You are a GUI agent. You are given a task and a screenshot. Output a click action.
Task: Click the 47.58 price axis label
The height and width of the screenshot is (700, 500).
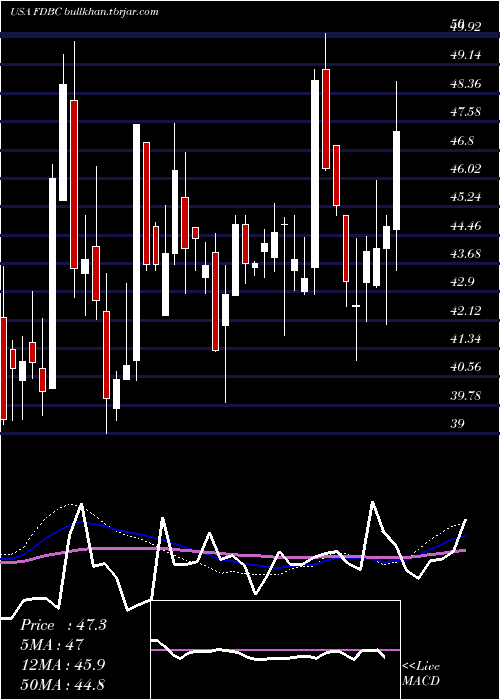466,112
